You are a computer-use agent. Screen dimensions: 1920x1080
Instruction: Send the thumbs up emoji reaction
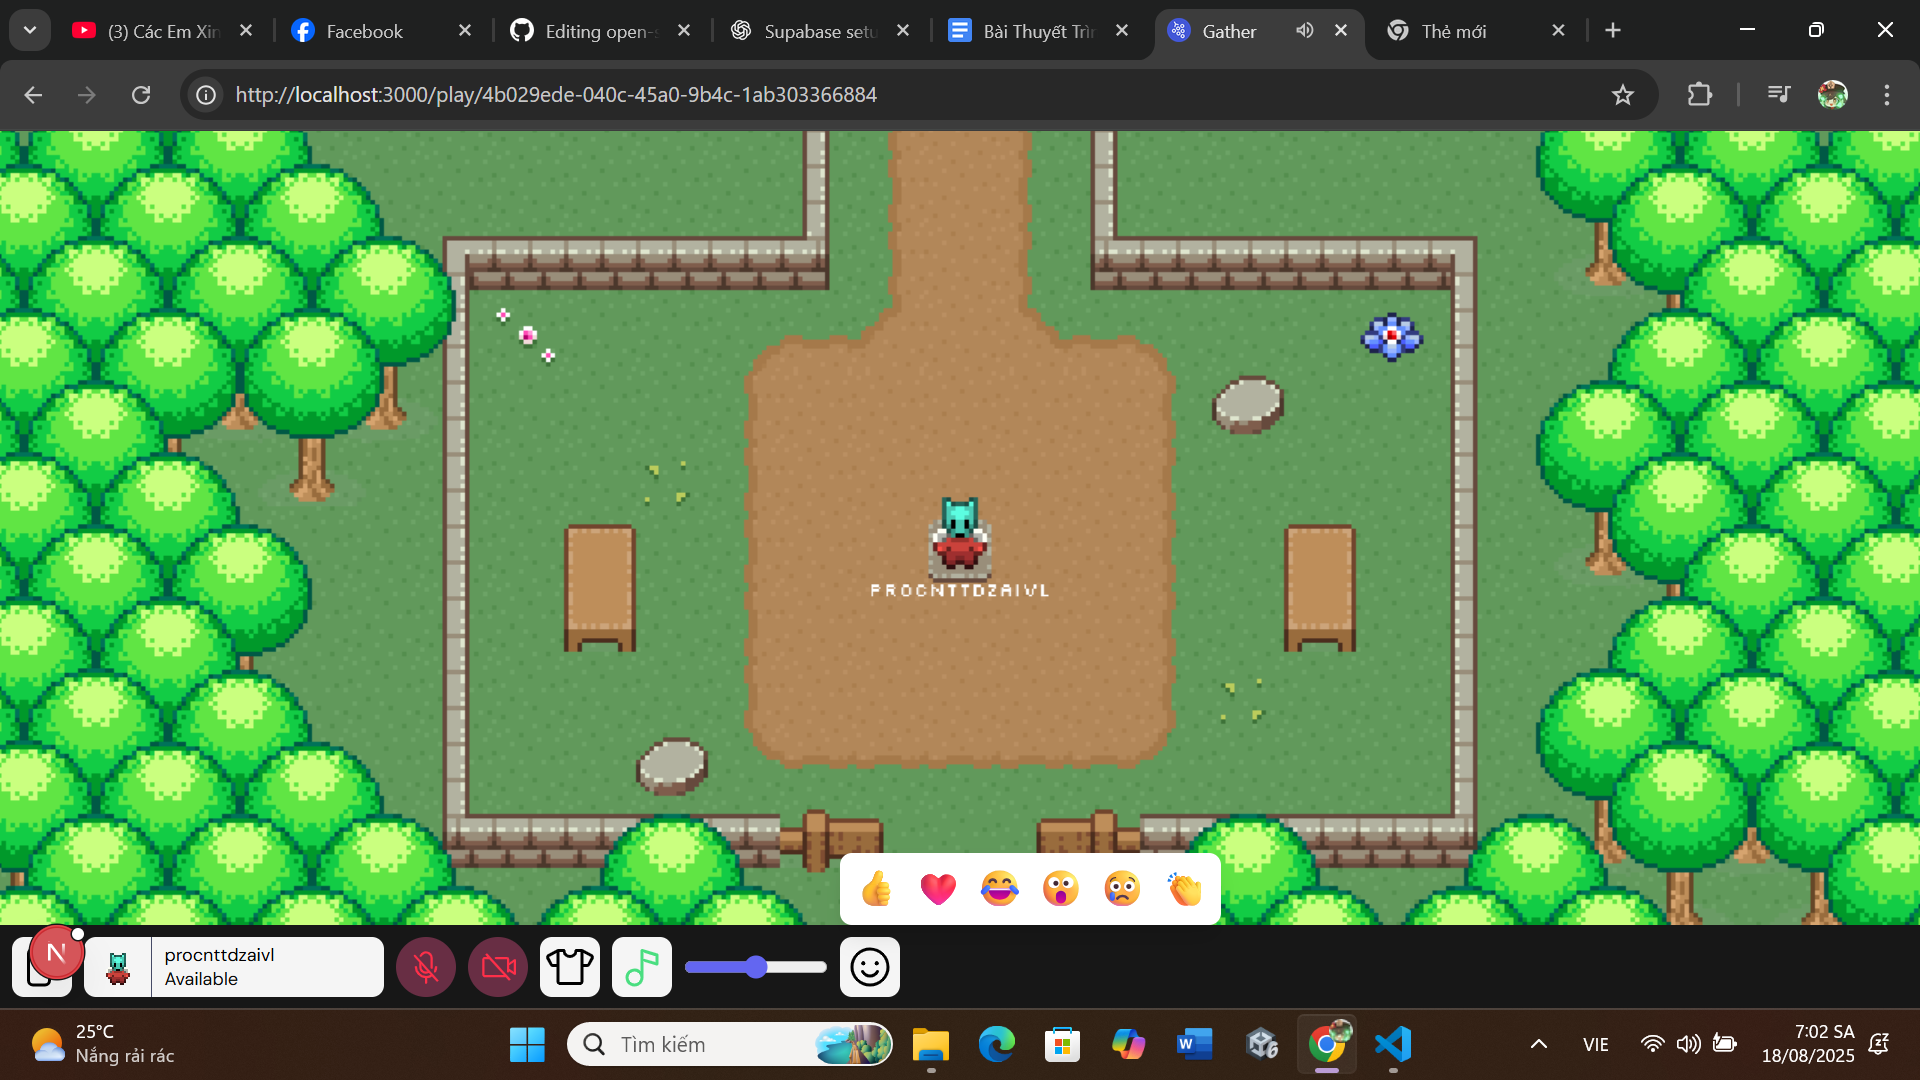click(877, 888)
